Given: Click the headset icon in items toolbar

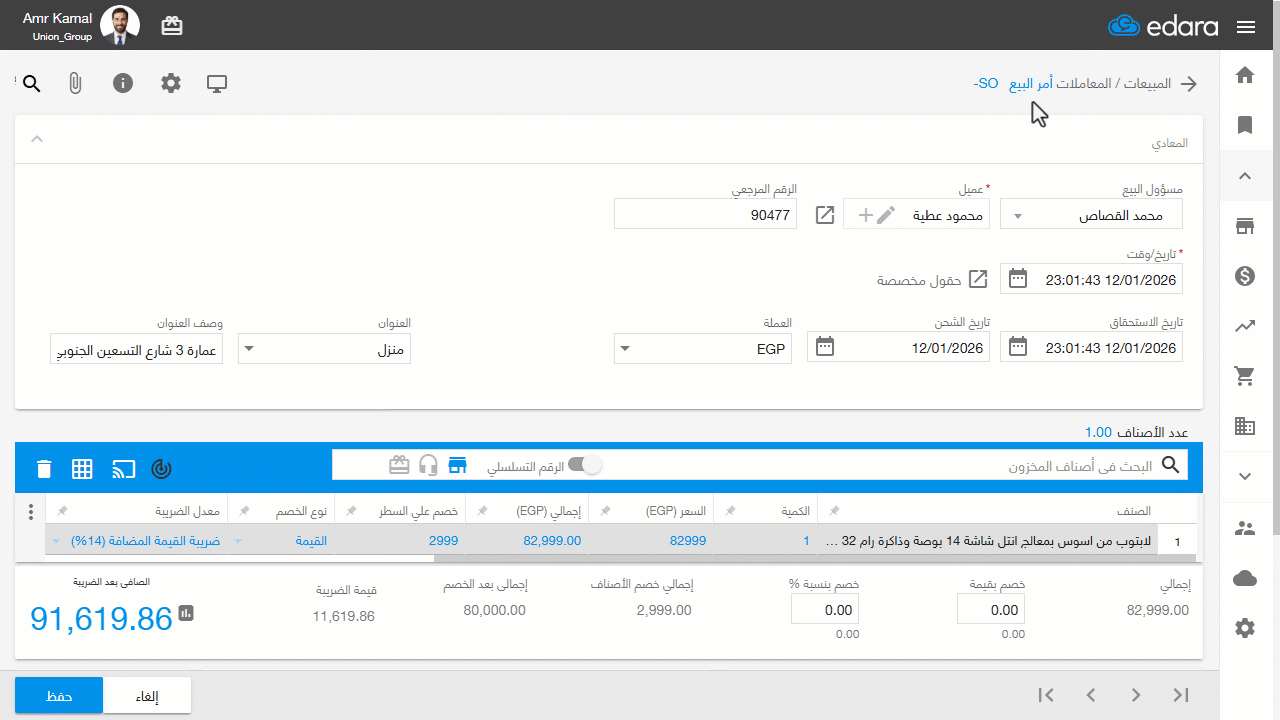Looking at the screenshot, I should pos(429,465).
